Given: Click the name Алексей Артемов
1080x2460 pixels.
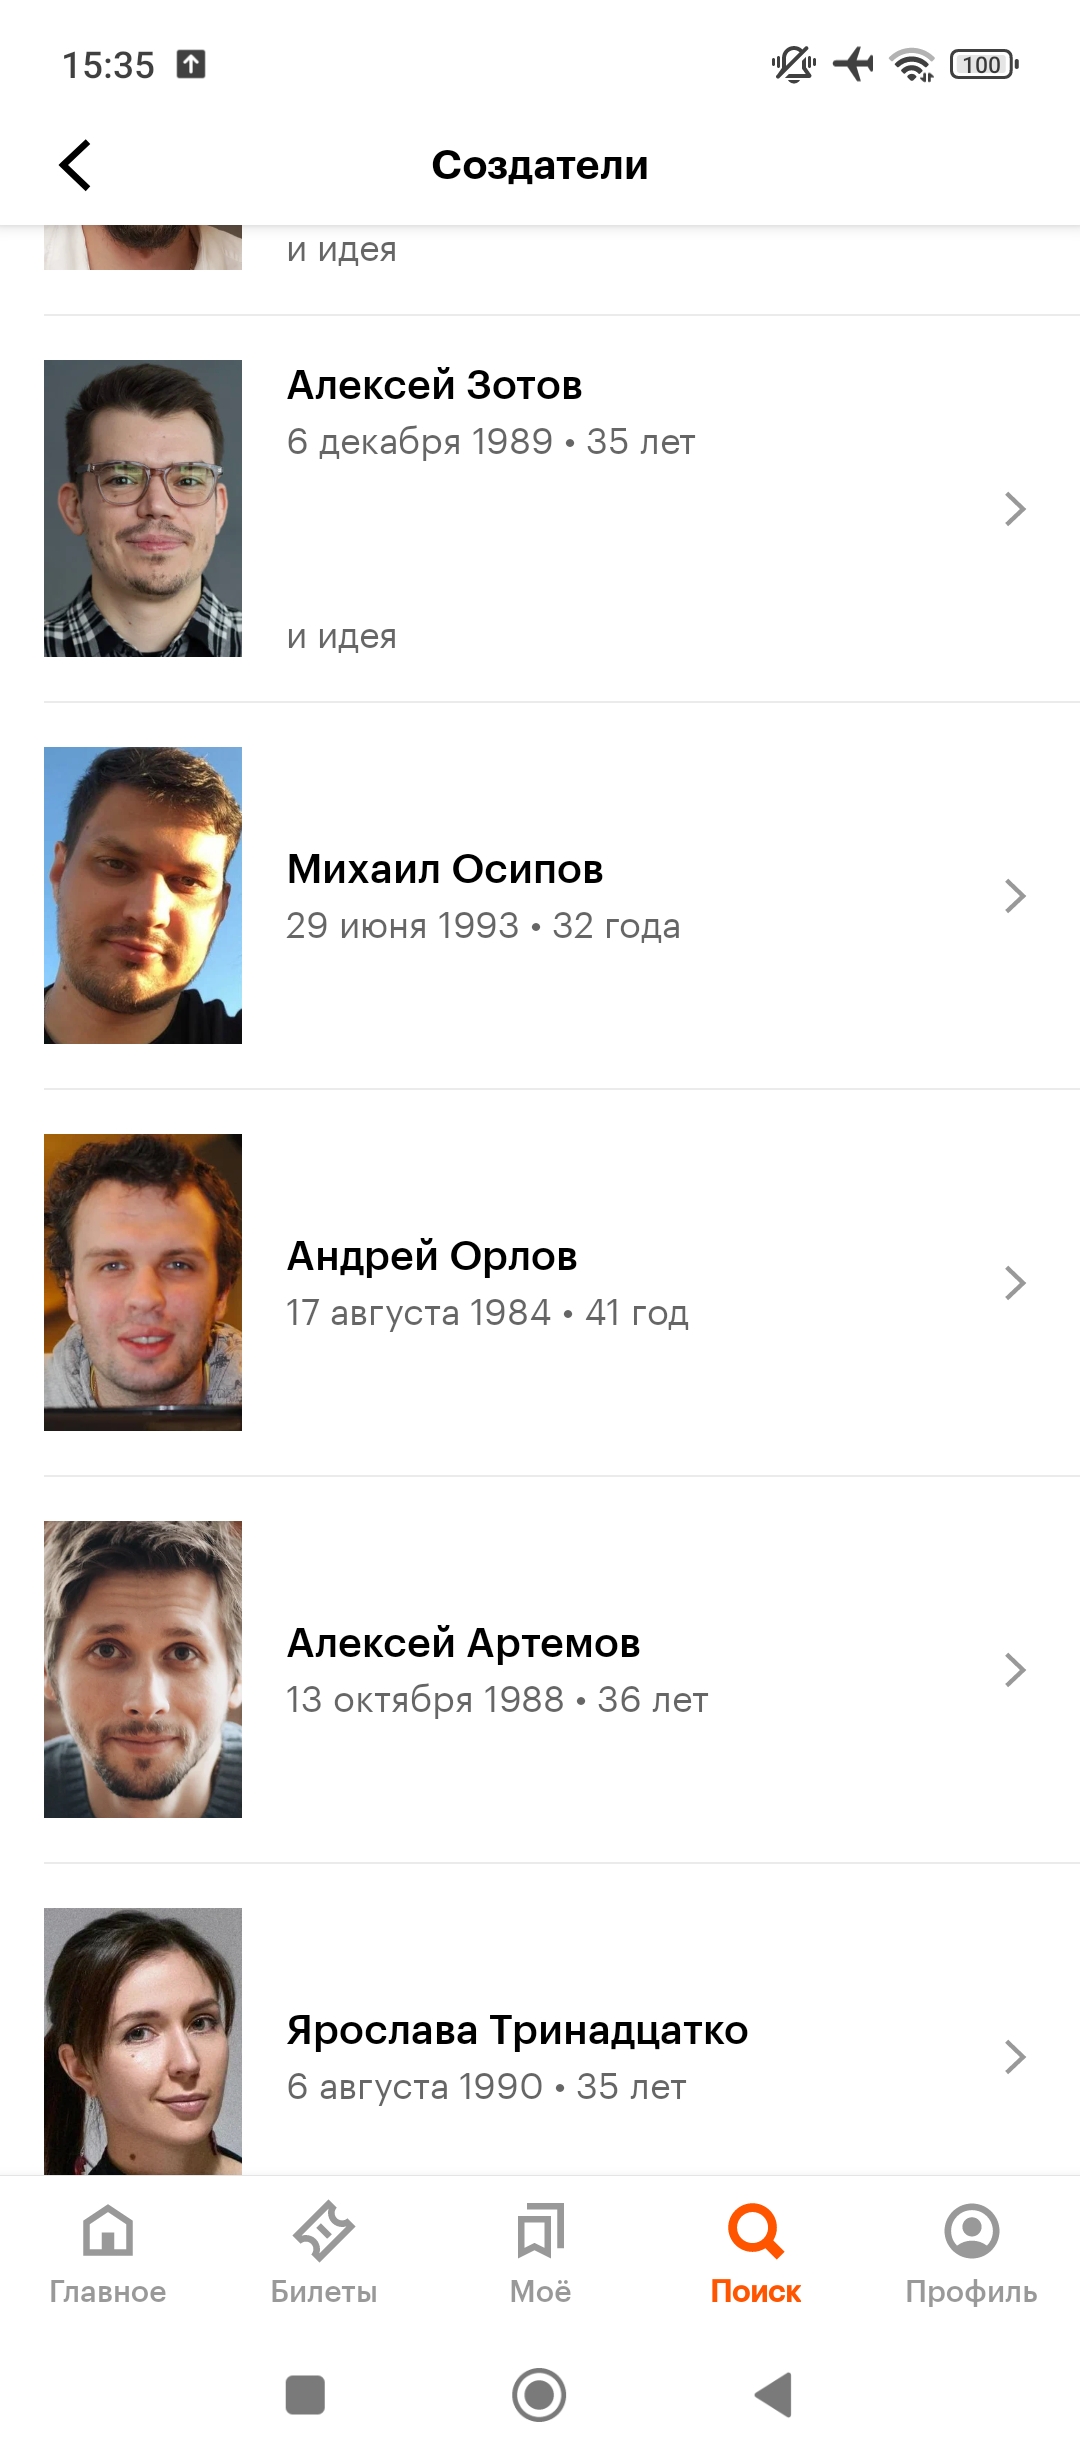Looking at the screenshot, I should coord(463,1643).
